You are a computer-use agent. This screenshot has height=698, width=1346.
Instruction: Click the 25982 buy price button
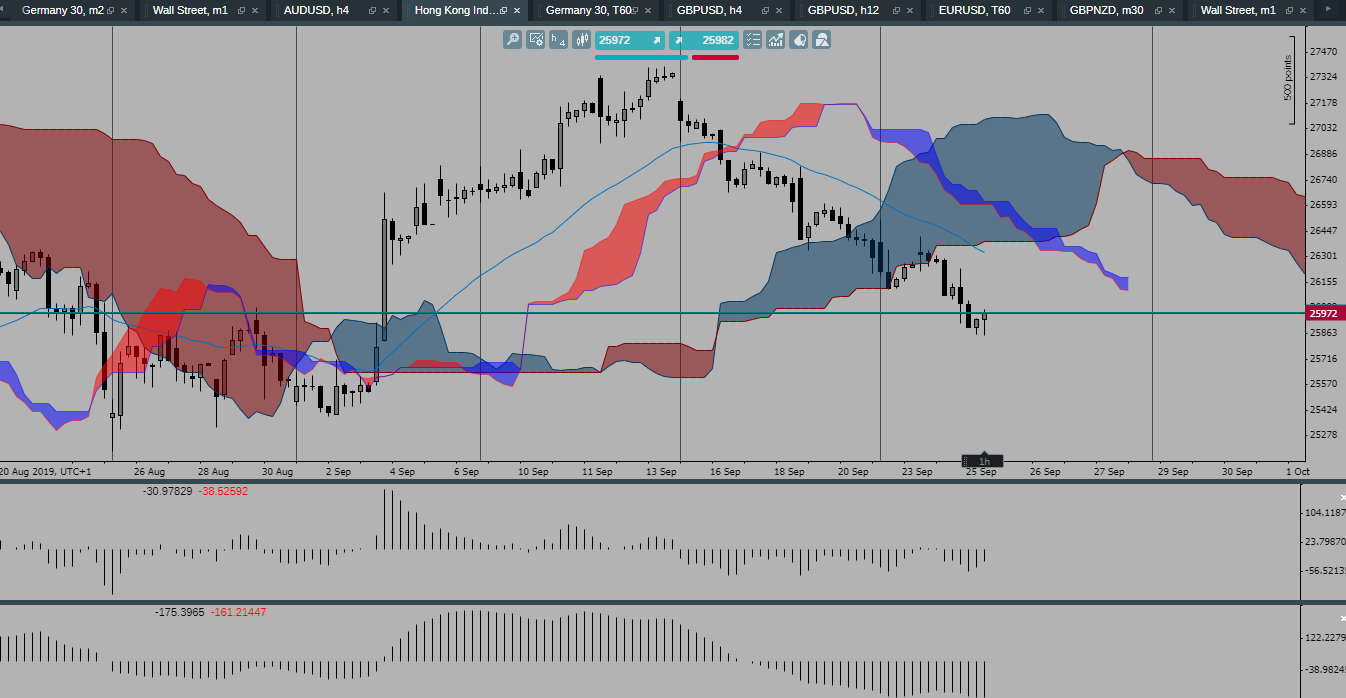pyautogui.click(x=705, y=40)
